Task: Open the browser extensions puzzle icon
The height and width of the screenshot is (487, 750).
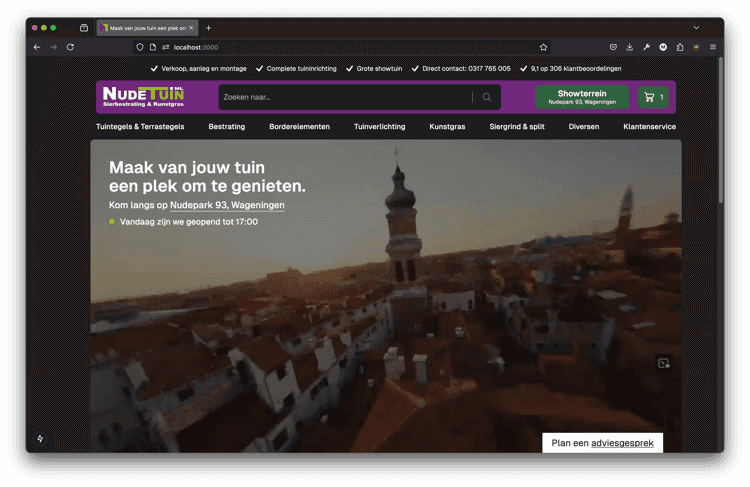Action: (680, 47)
